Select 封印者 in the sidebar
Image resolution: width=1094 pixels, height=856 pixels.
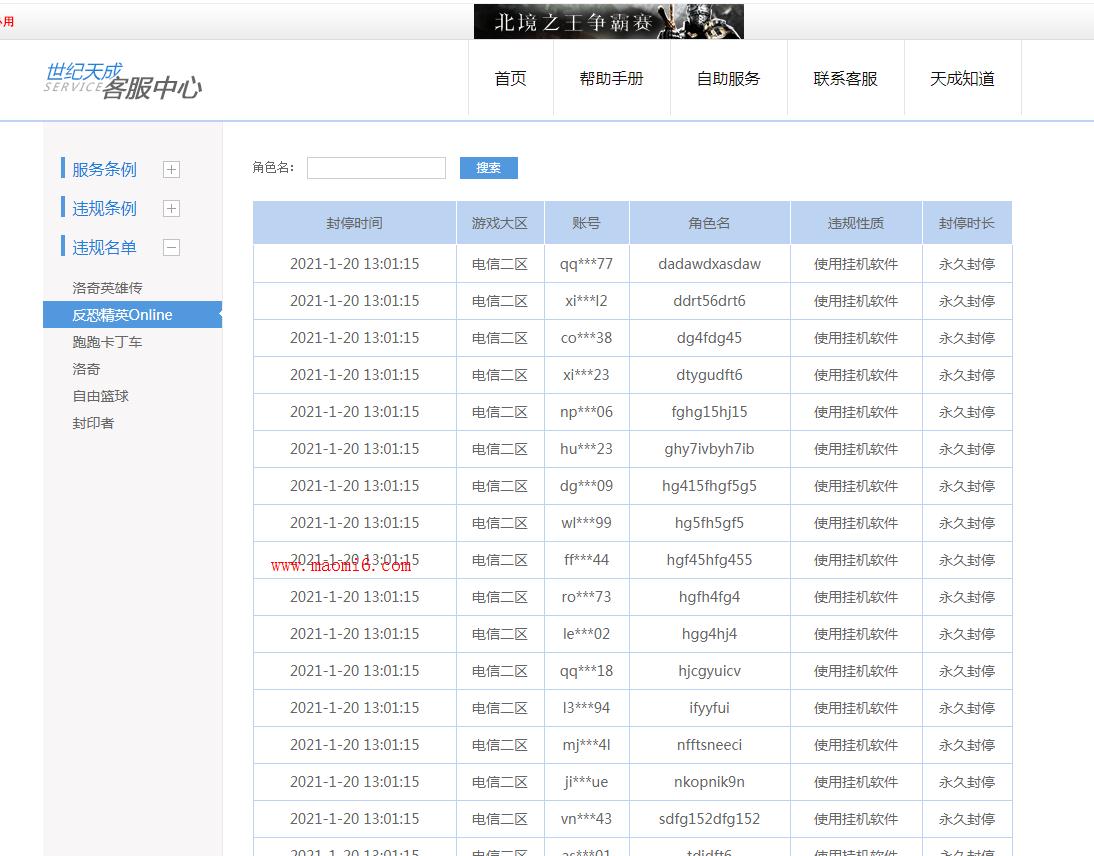coord(93,423)
